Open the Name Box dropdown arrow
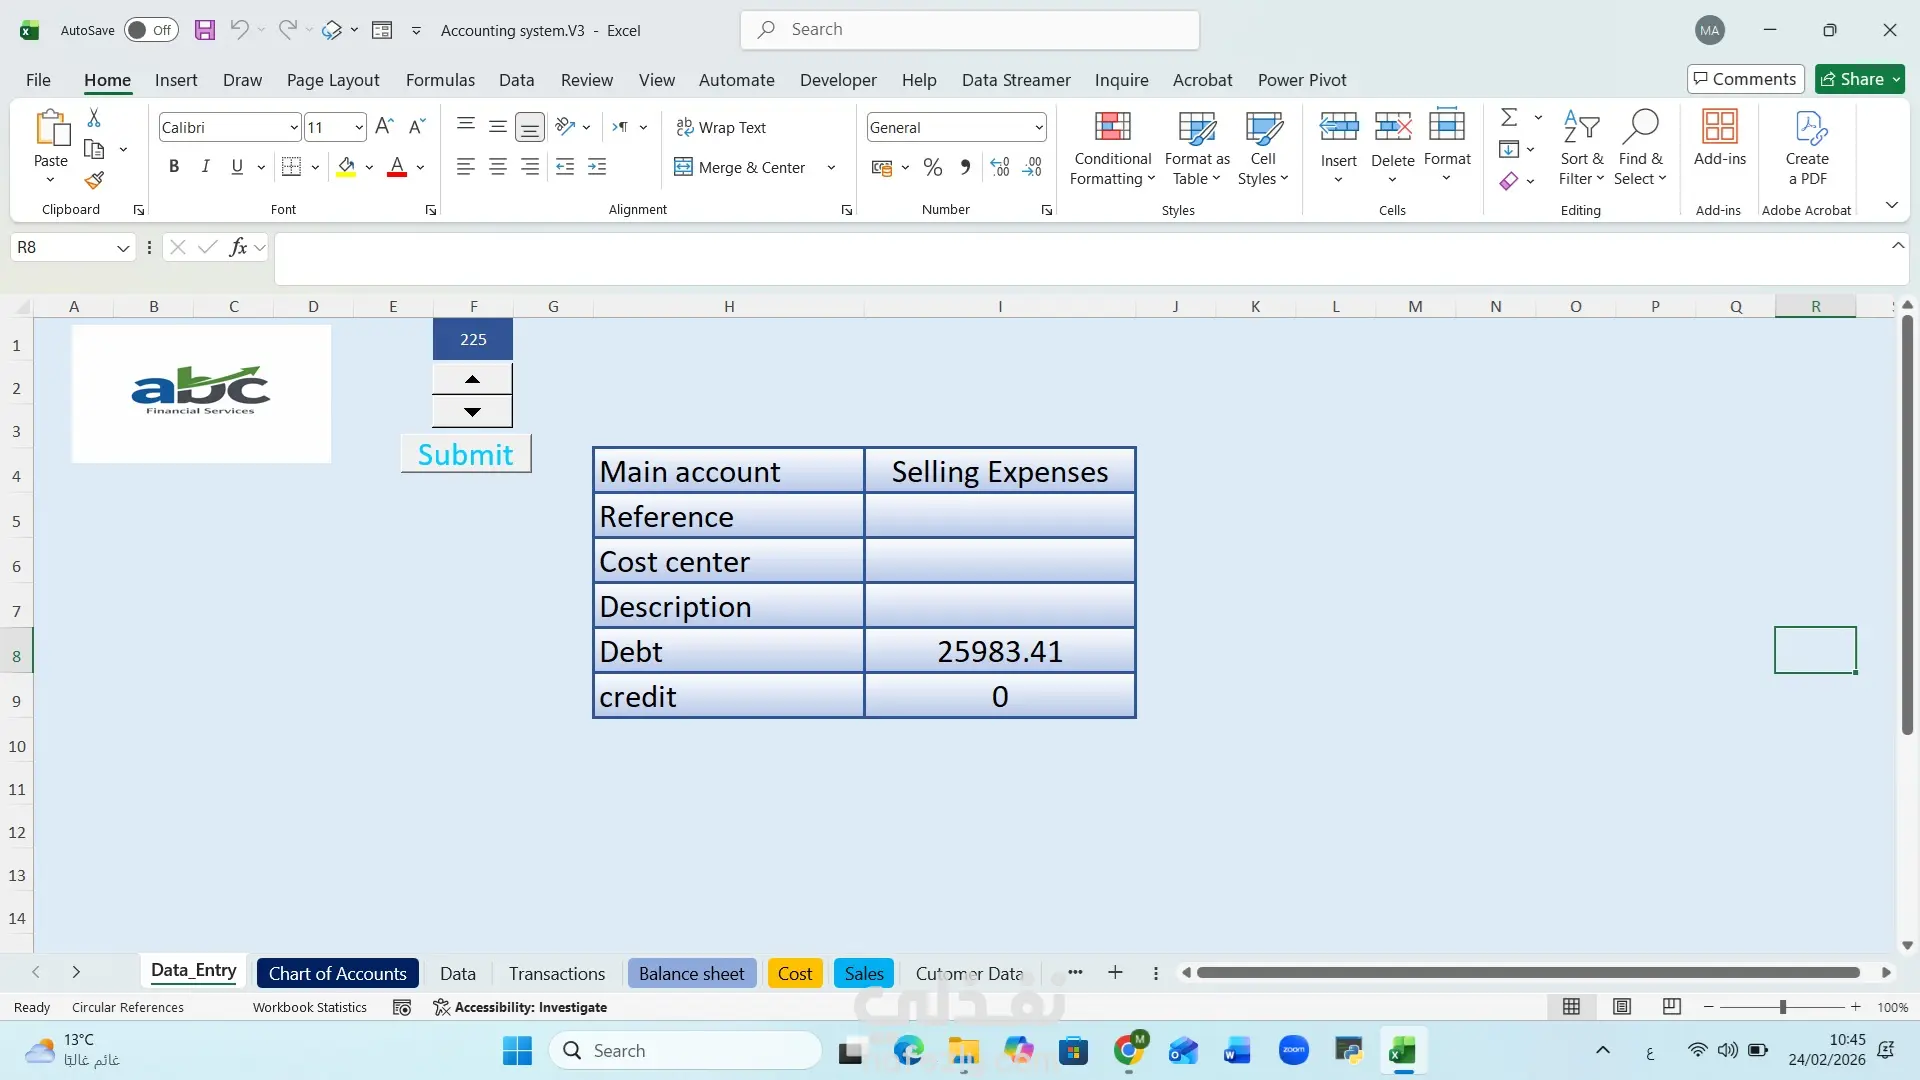The height and width of the screenshot is (1080, 1920). [122, 248]
